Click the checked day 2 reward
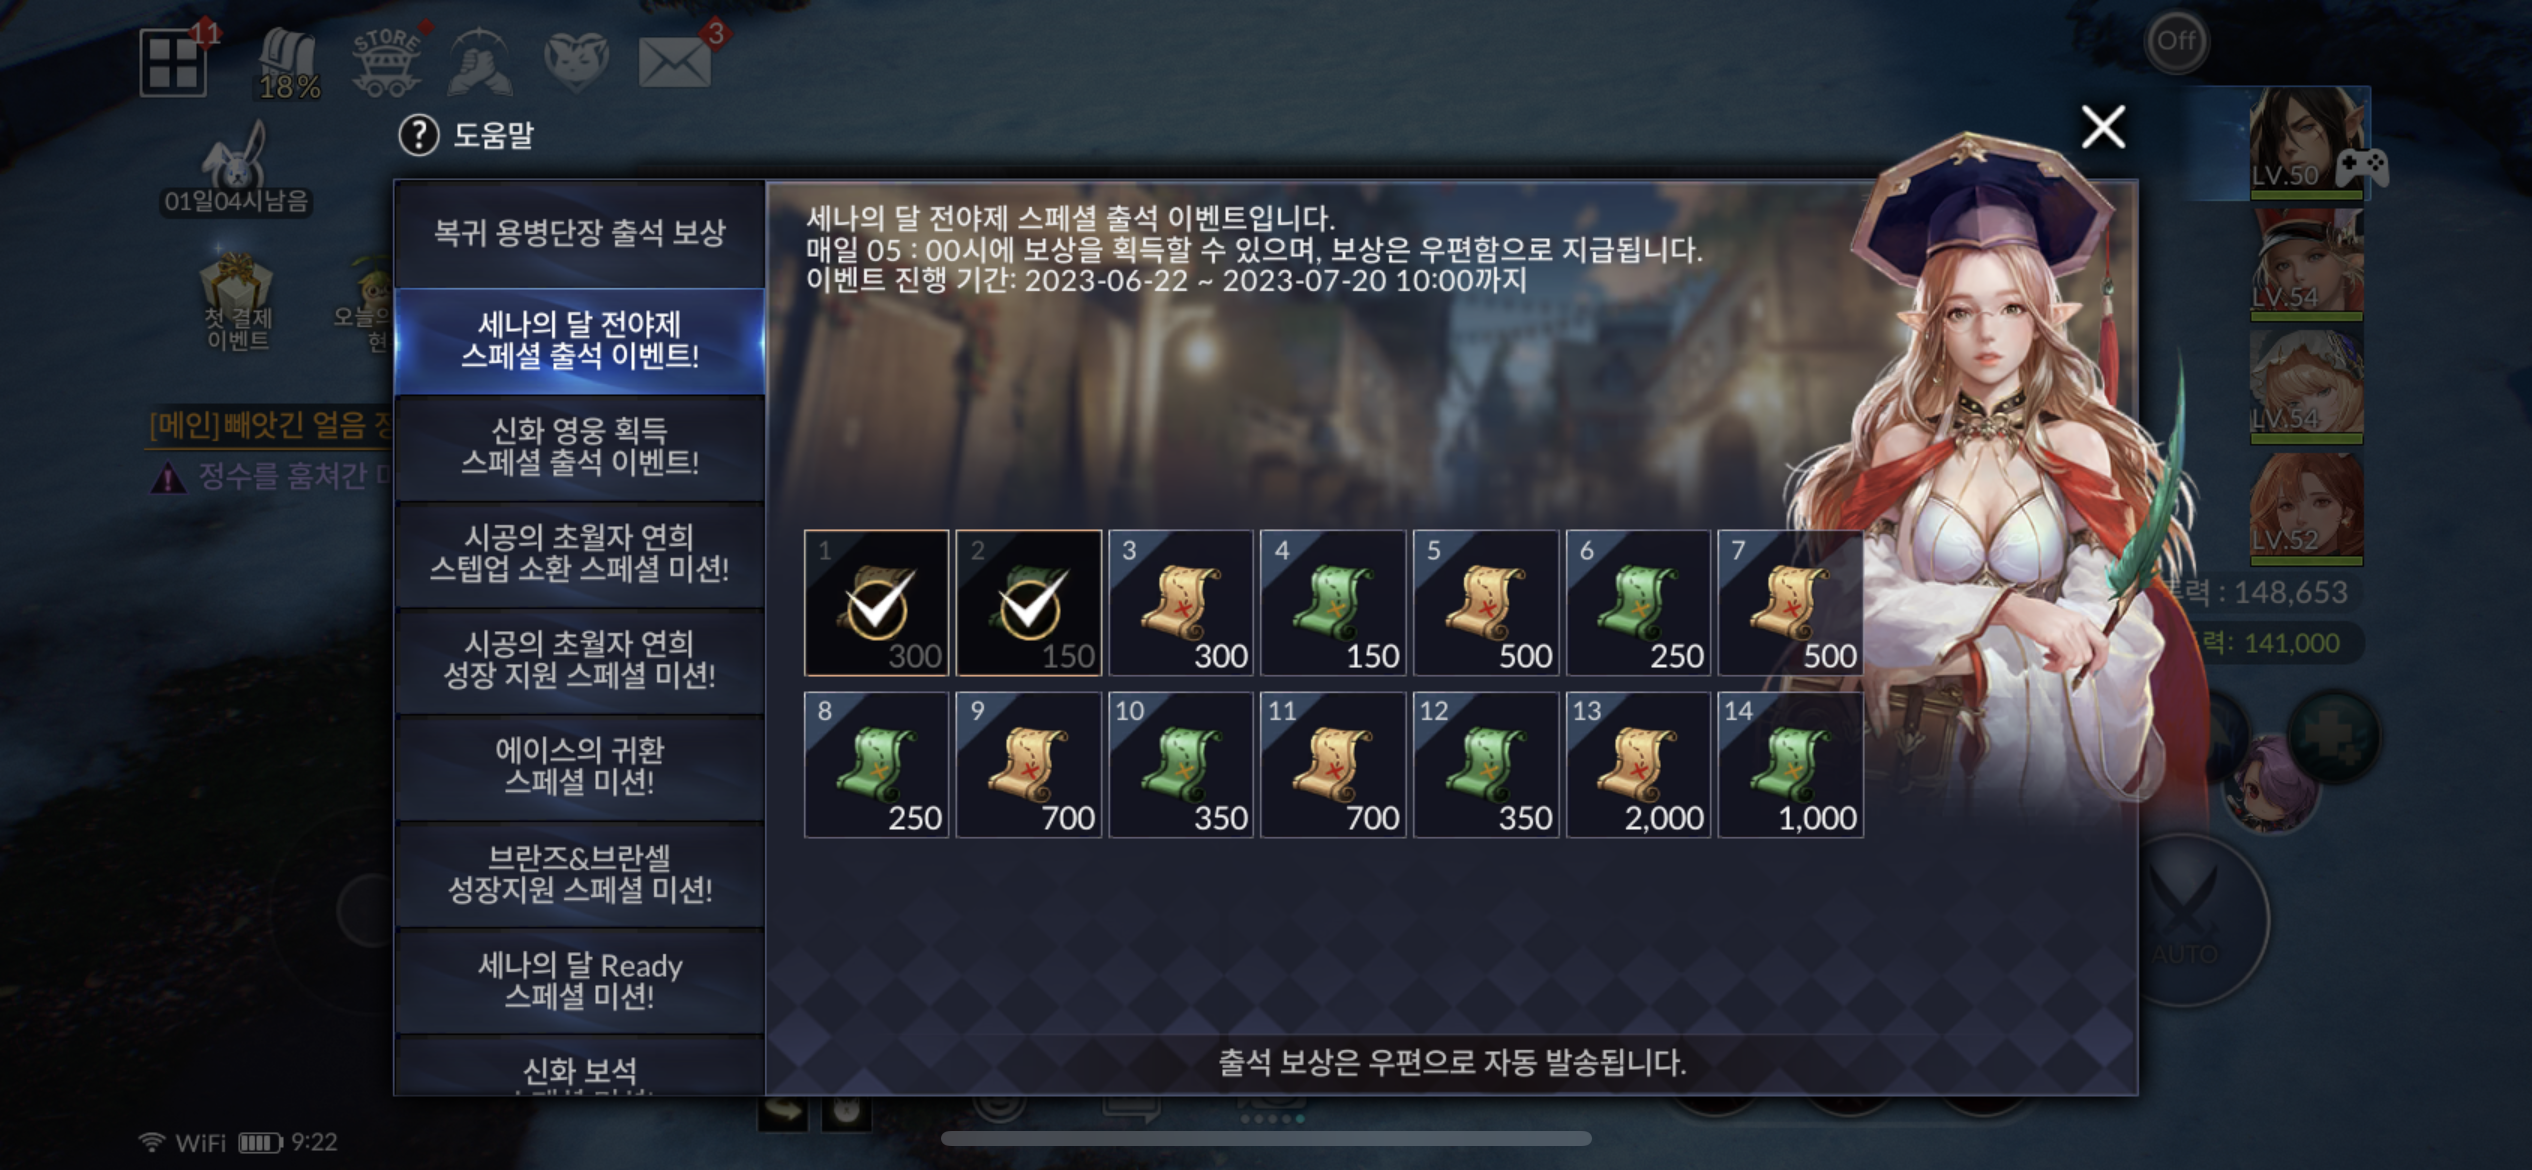The width and height of the screenshot is (2532, 1170). click(x=1028, y=603)
